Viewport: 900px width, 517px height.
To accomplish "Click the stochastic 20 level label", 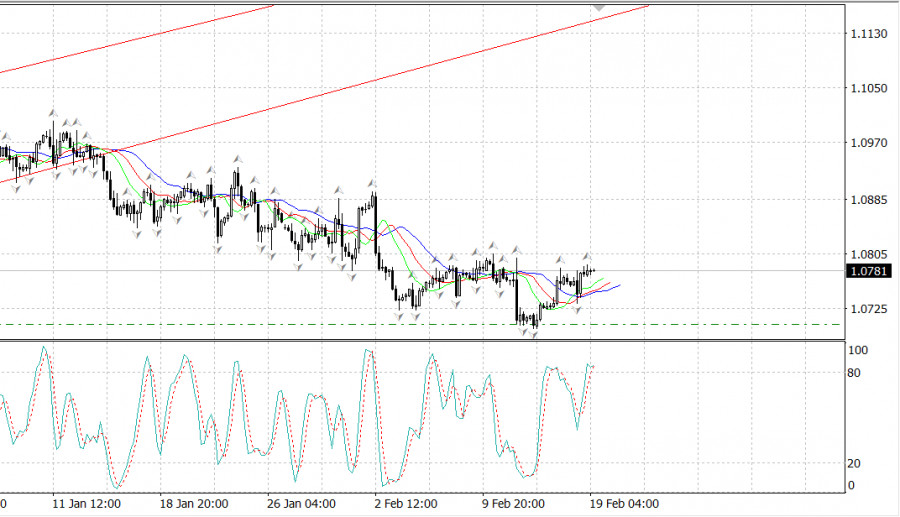I will pyautogui.click(x=854, y=463).
